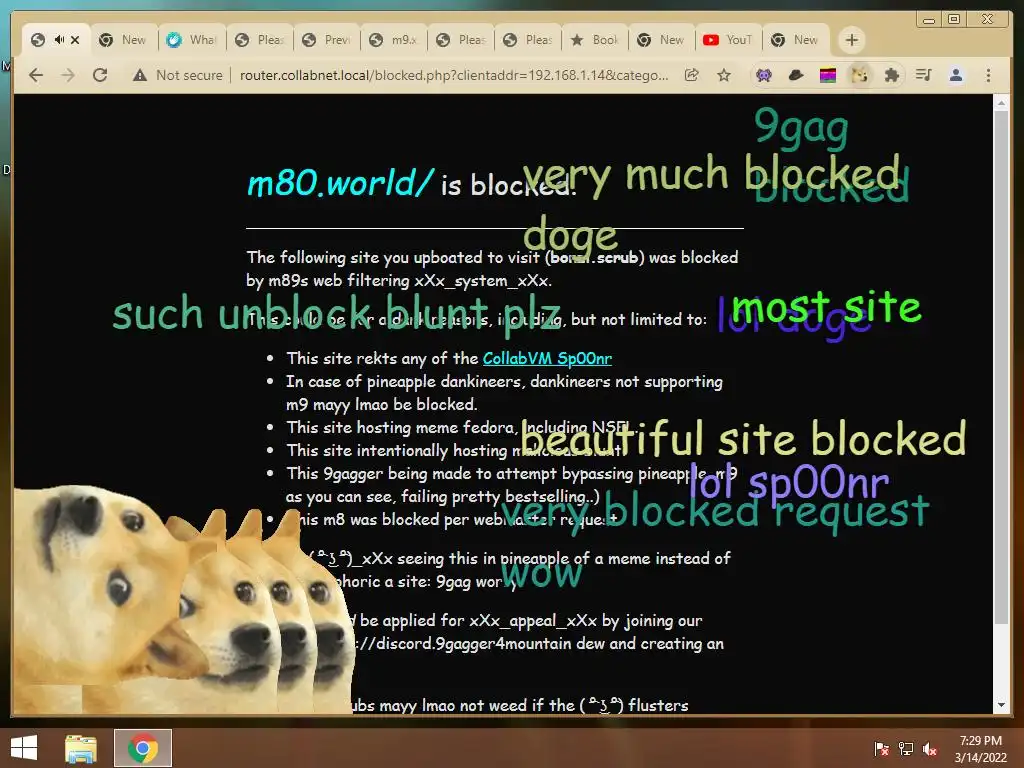The width and height of the screenshot is (1024, 768).
Task: Select the last New tab
Action: (x=795, y=40)
